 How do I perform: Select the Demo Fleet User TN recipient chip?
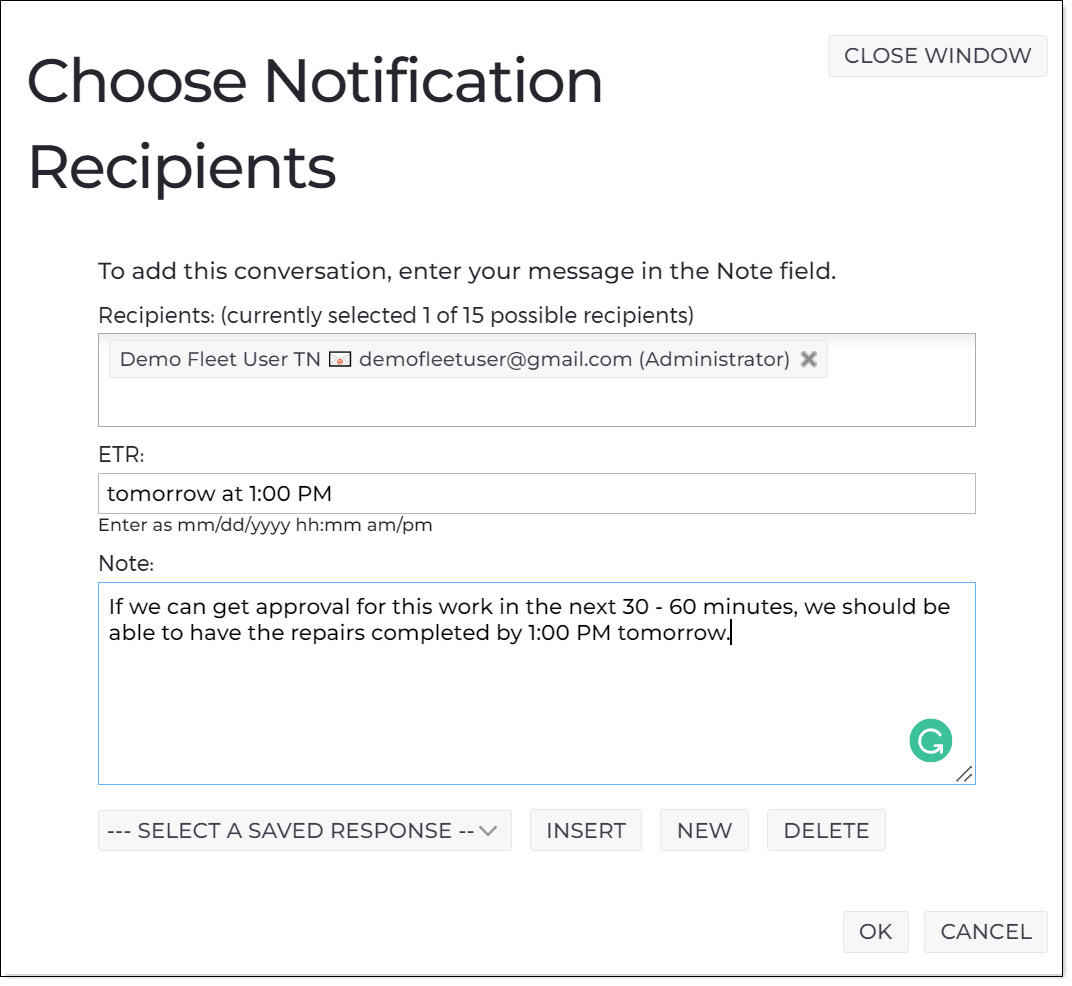point(468,359)
